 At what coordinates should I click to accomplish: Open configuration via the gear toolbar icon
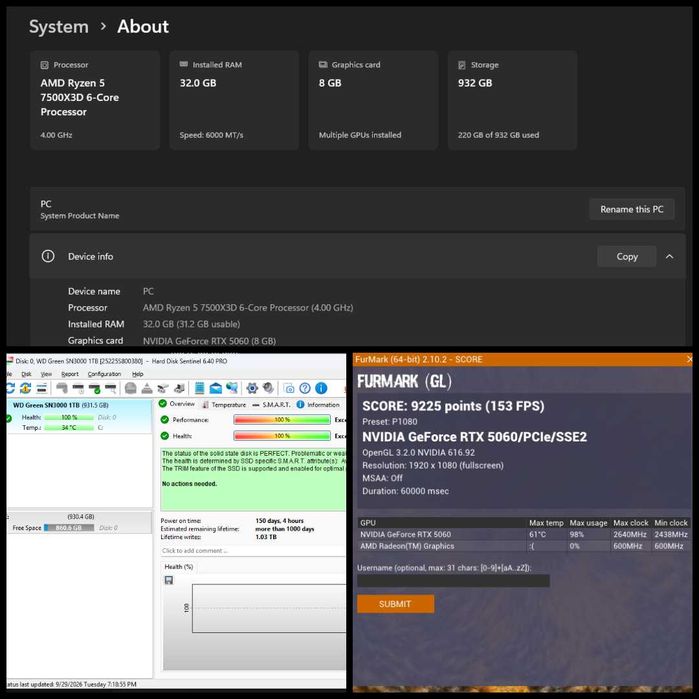pyautogui.click(x=252, y=388)
